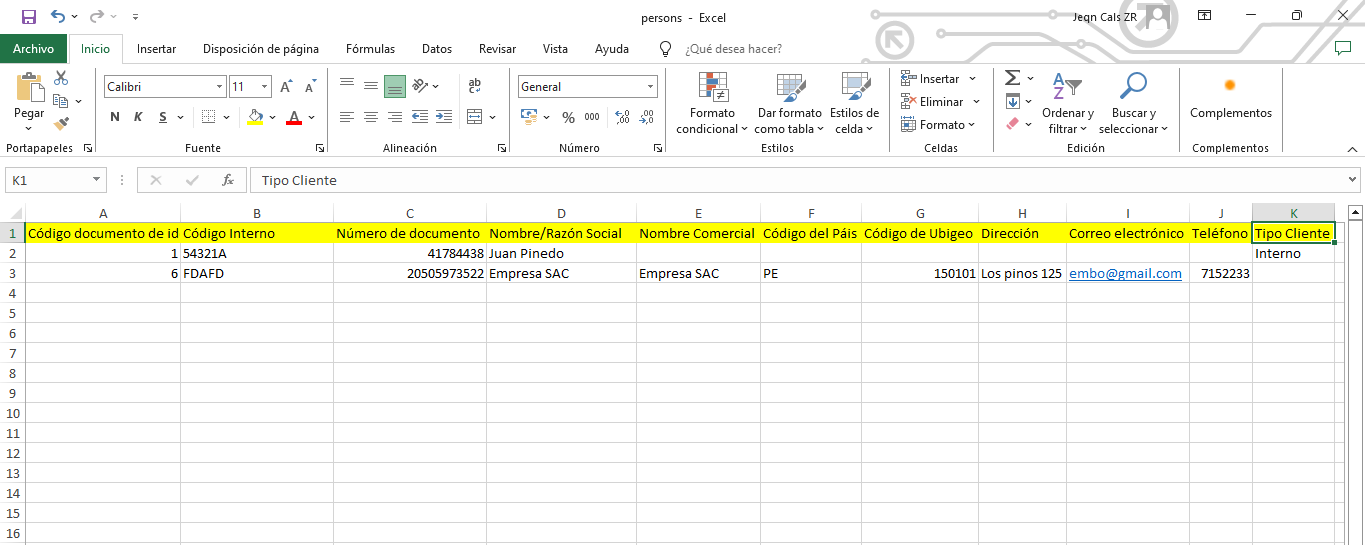Toggle middle vertical alignment button

pos(371,86)
